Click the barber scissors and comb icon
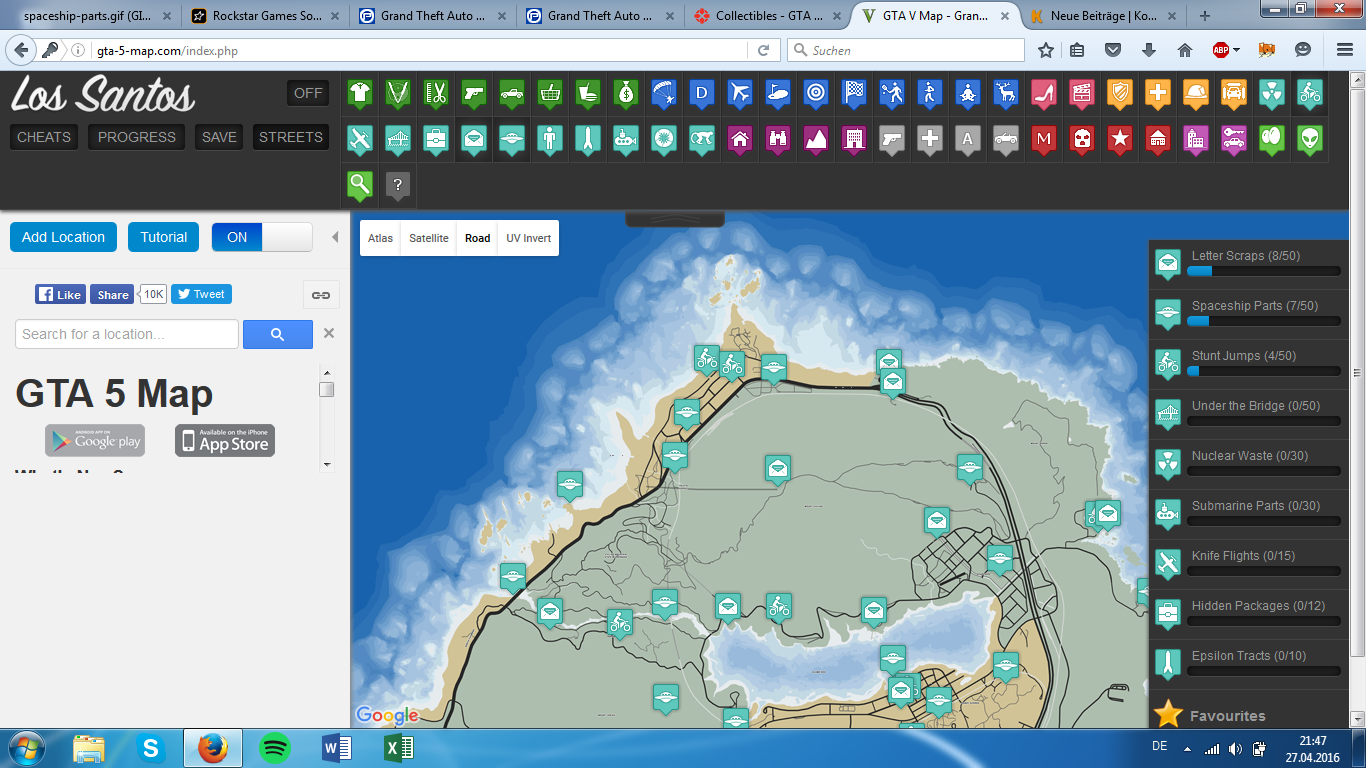 [435, 94]
